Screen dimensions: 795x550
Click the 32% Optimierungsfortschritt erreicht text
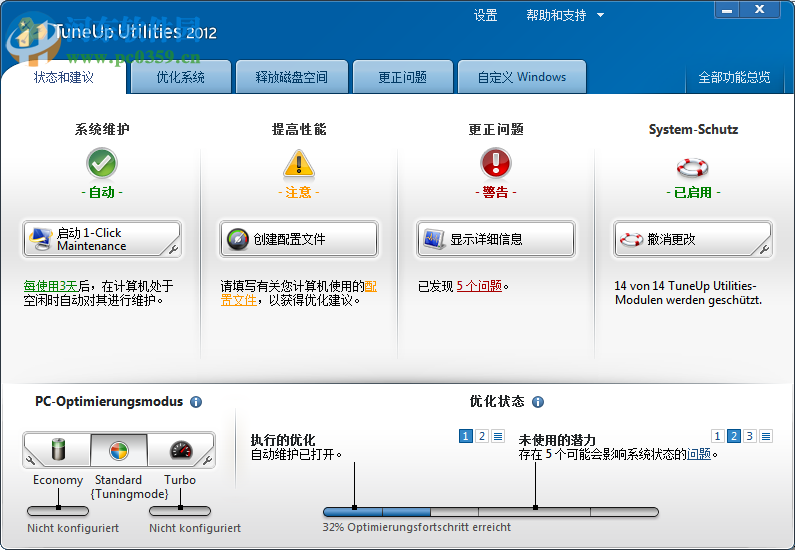click(x=416, y=527)
